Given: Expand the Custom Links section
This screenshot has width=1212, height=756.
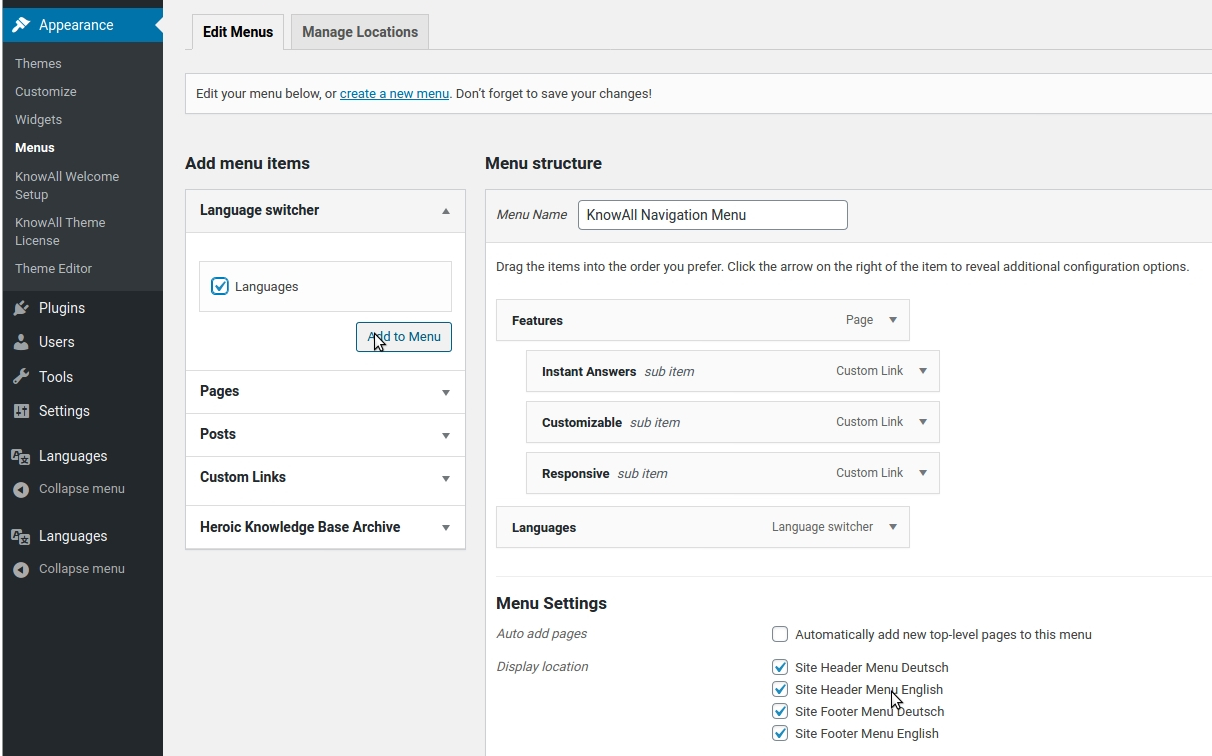Looking at the screenshot, I should tap(325, 478).
